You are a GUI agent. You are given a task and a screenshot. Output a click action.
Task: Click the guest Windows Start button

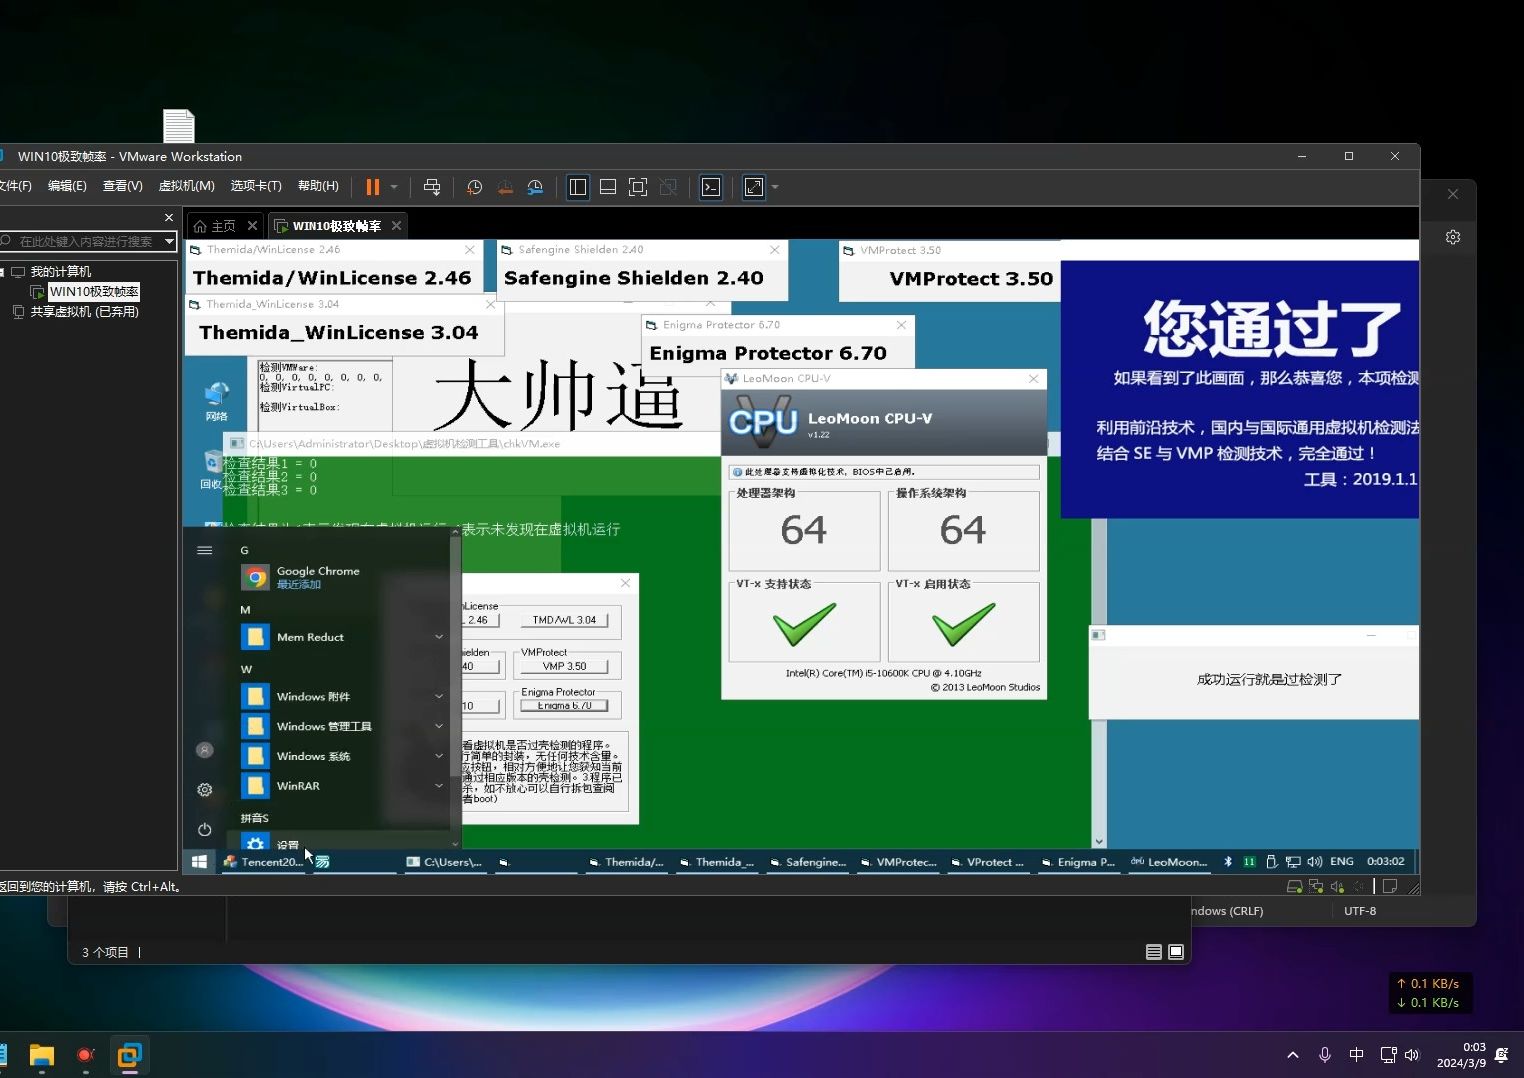point(199,862)
